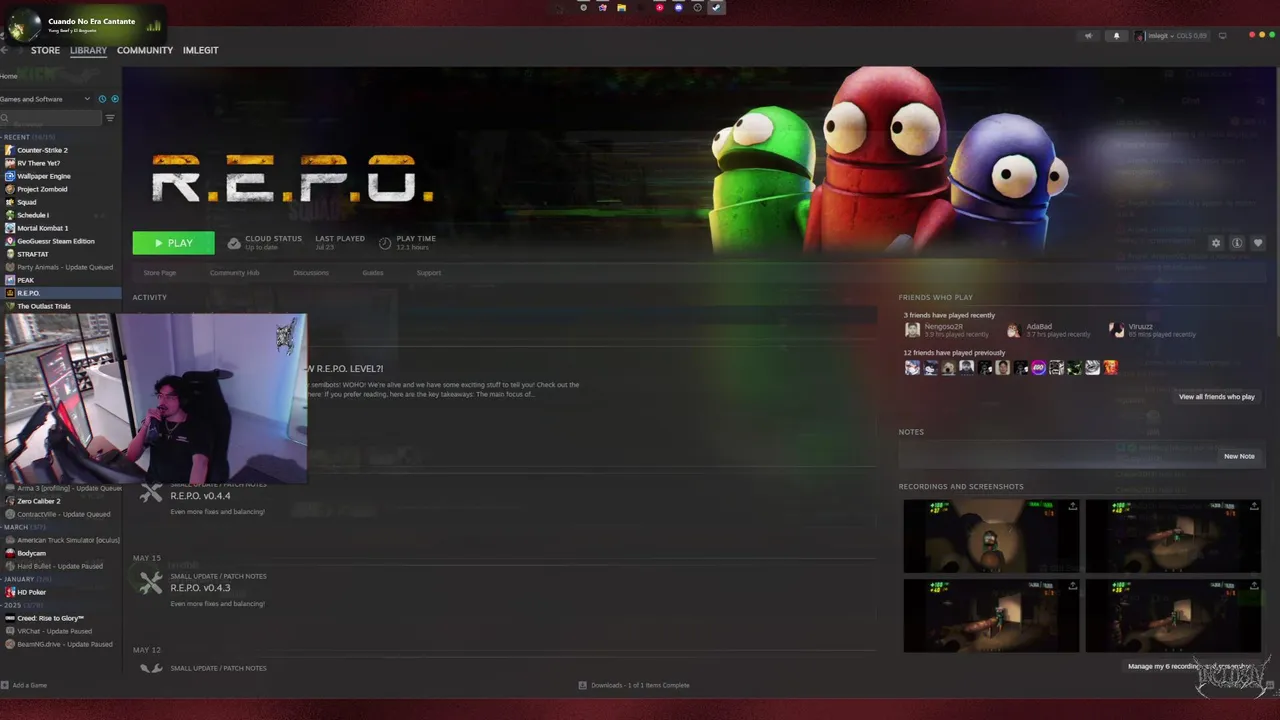1280x720 pixels.
Task: Share the top-right screenshot upload icon
Action: click(x=1255, y=506)
